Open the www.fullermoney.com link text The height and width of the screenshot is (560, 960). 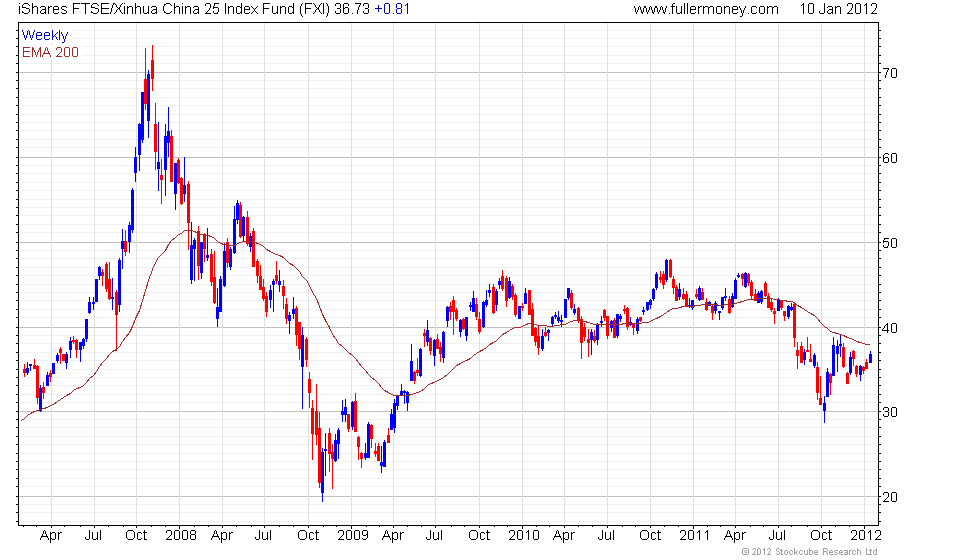[x=706, y=9]
